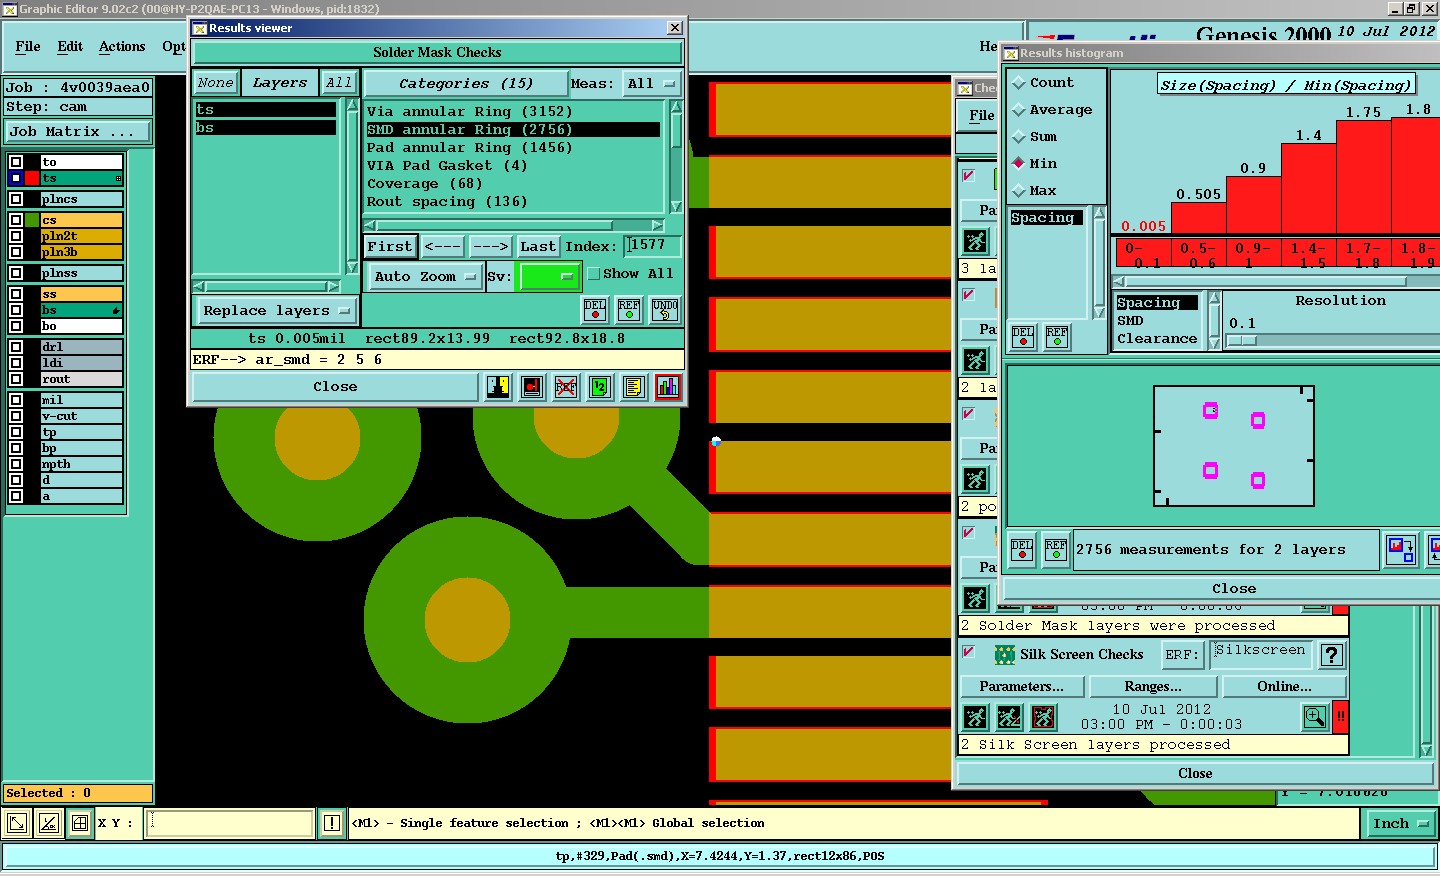Select 'Rout spacing (136)' category

click(x=512, y=202)
